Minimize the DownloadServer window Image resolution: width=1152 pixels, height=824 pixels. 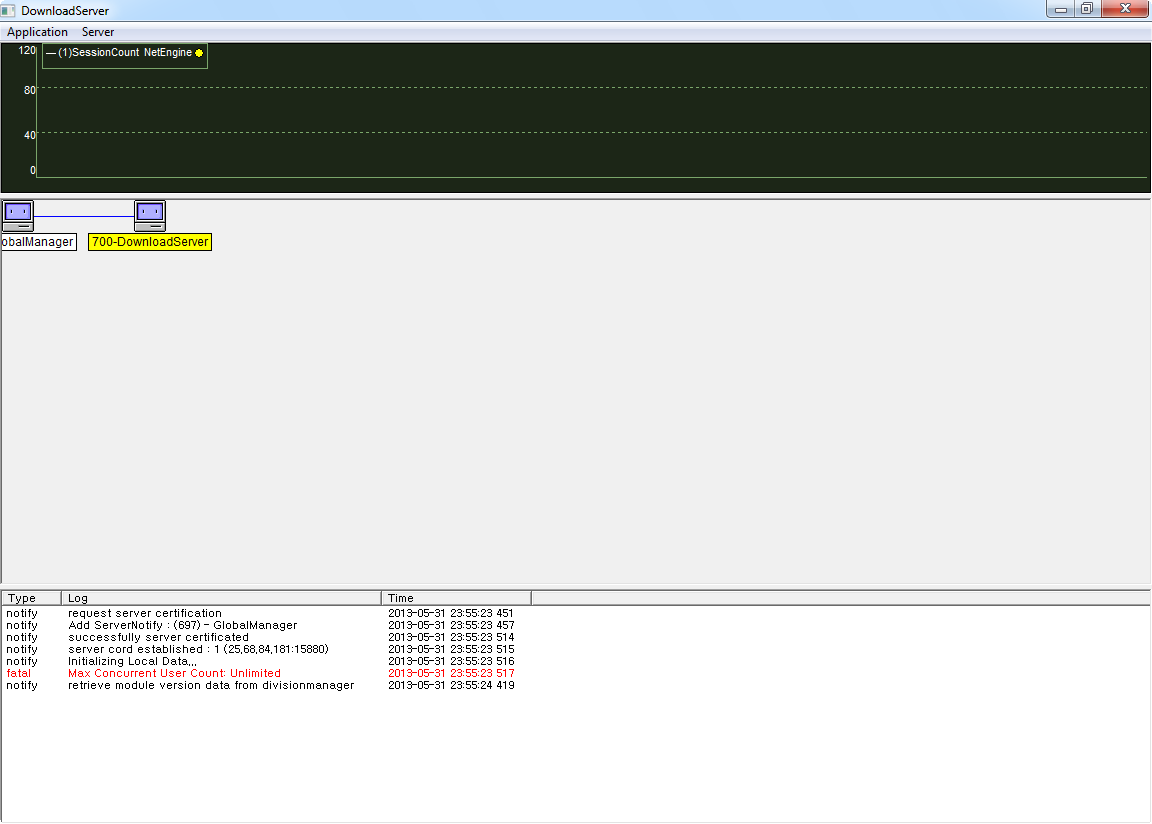coord(1061,9)
